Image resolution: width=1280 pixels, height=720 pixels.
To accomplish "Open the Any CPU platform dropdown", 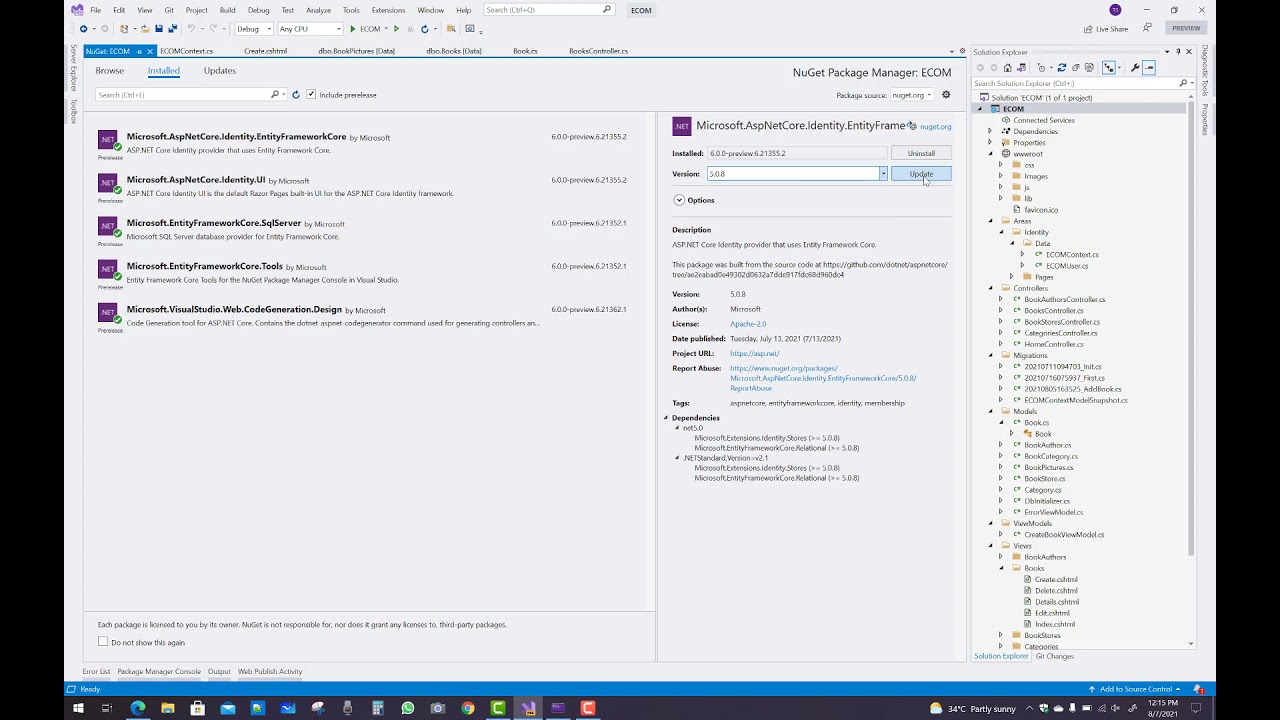I will [310, 29].
